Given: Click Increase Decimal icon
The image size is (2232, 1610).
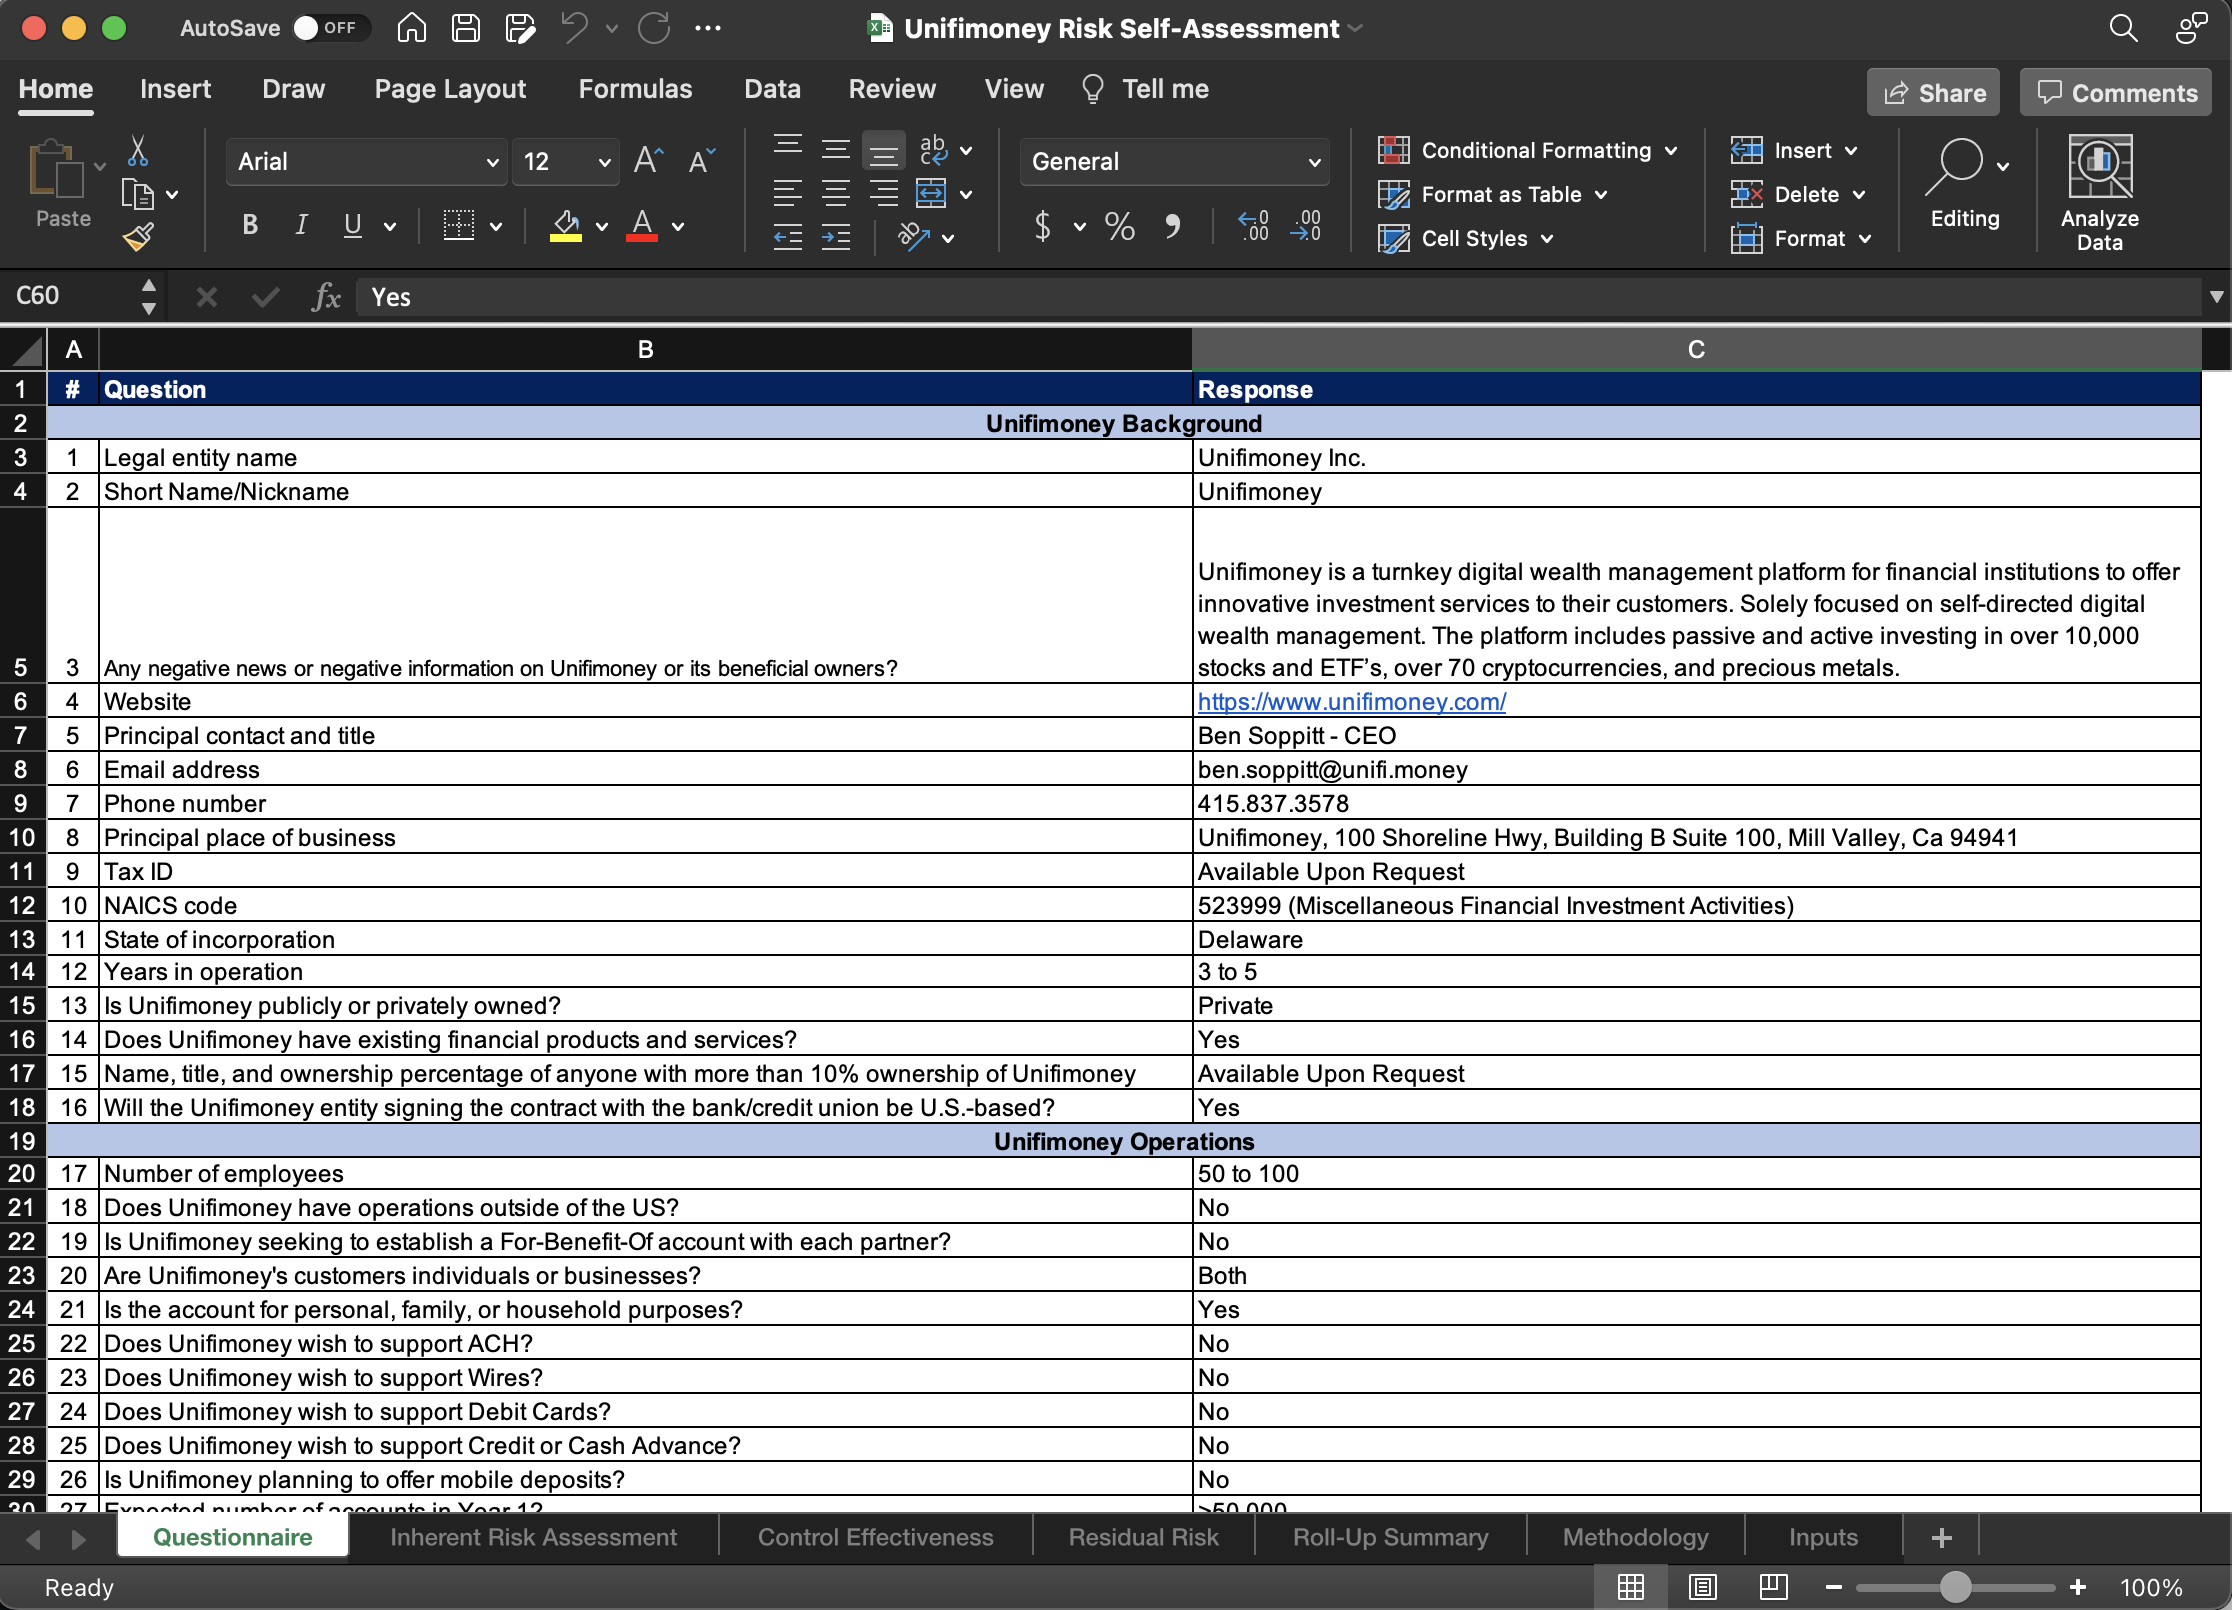Looking at the screenshot, I should (x=1253, y=227).
